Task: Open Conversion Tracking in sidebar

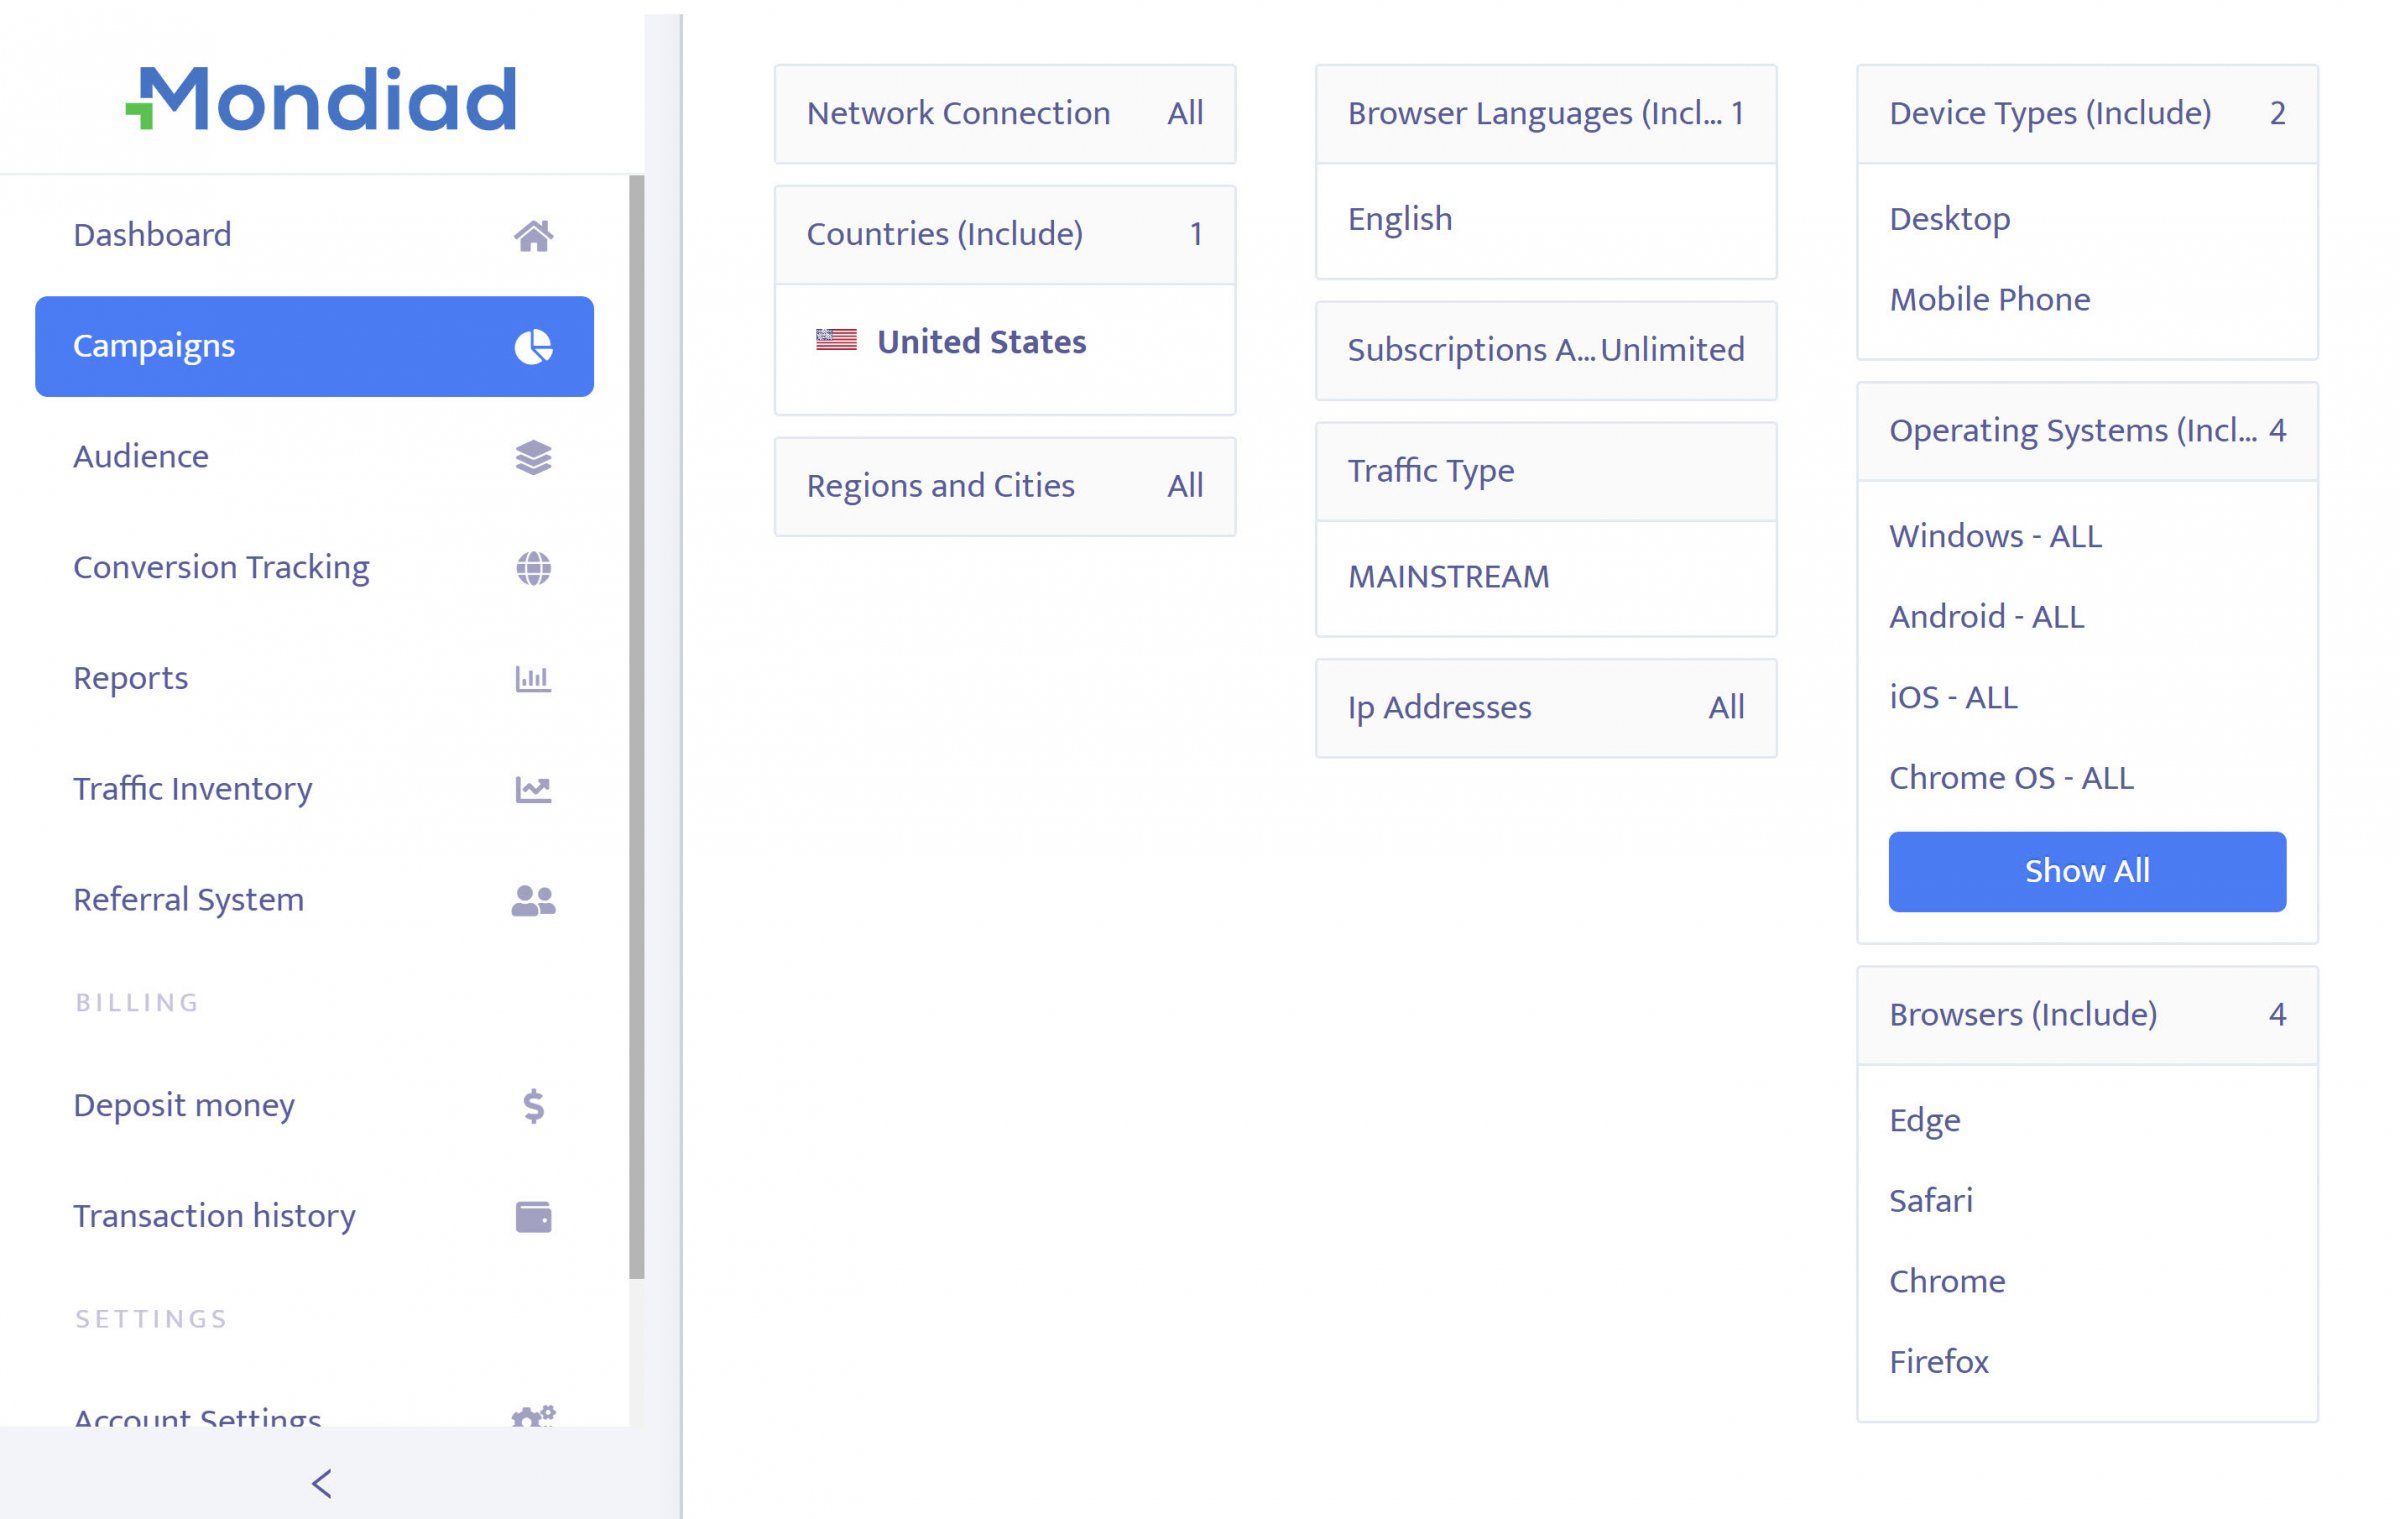Action: coord(314,568)
